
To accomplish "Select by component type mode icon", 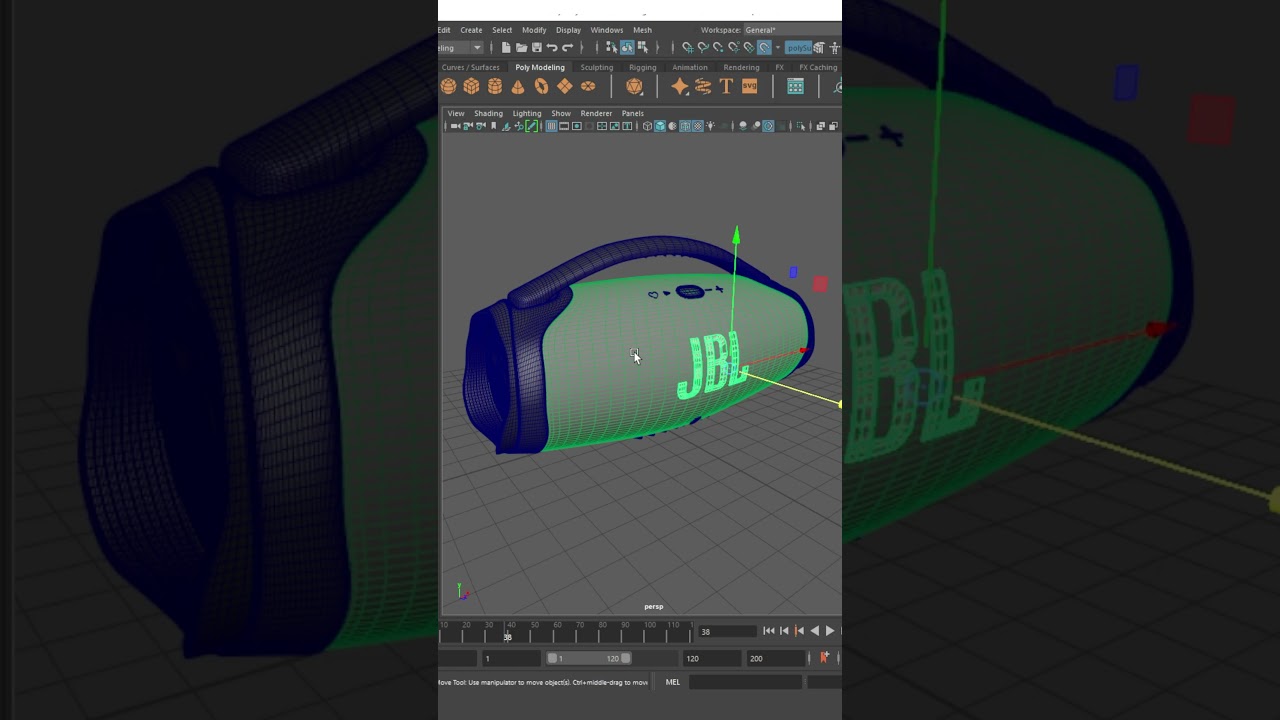I will pyautogui.click(x=642, y=47).
